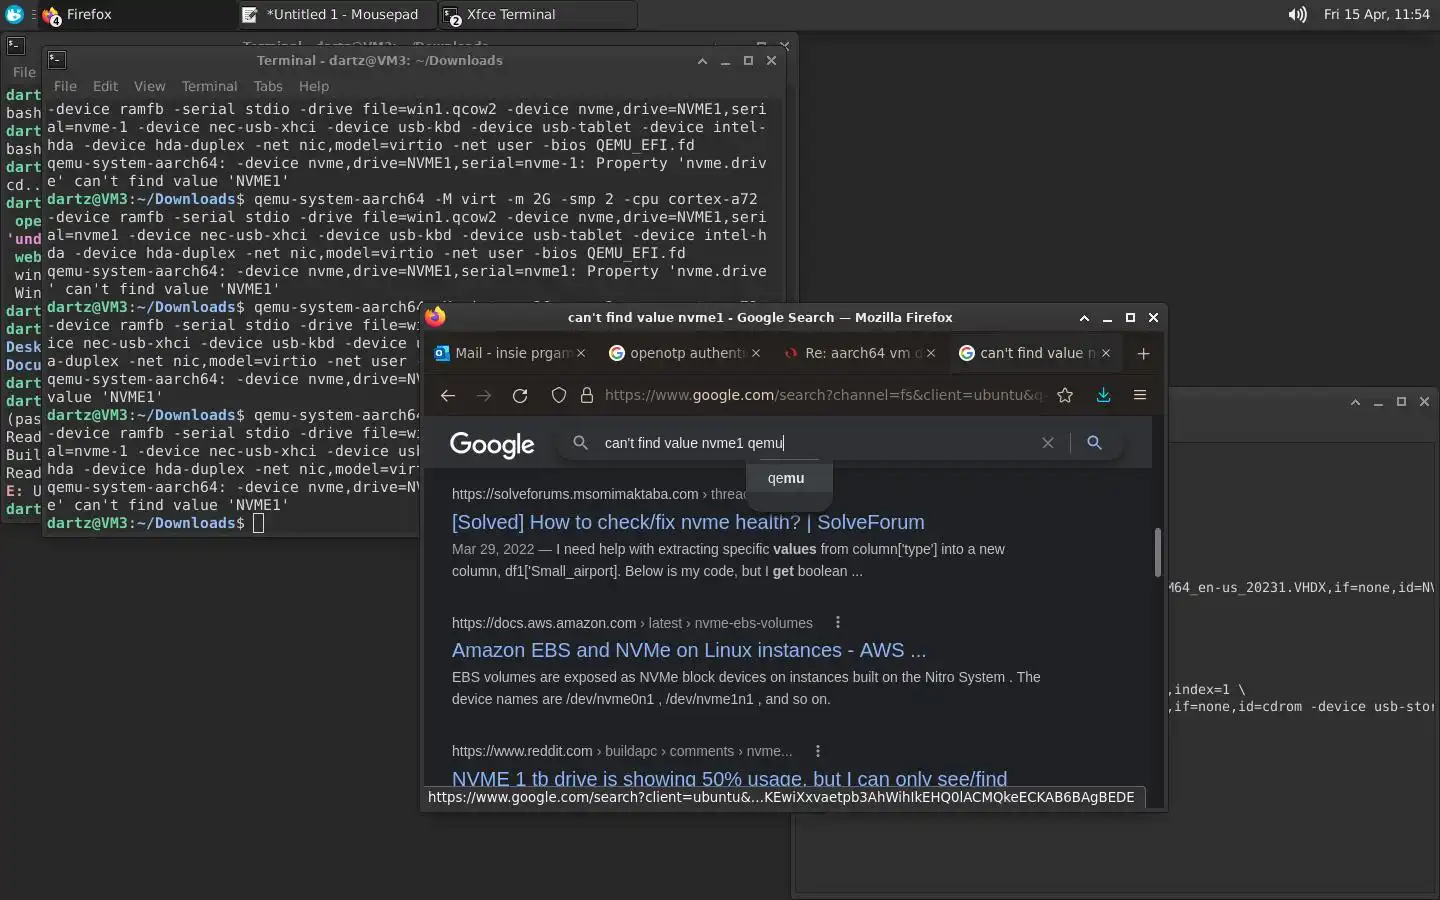
Task: Go back in Firefox
Action: (447, 395)
